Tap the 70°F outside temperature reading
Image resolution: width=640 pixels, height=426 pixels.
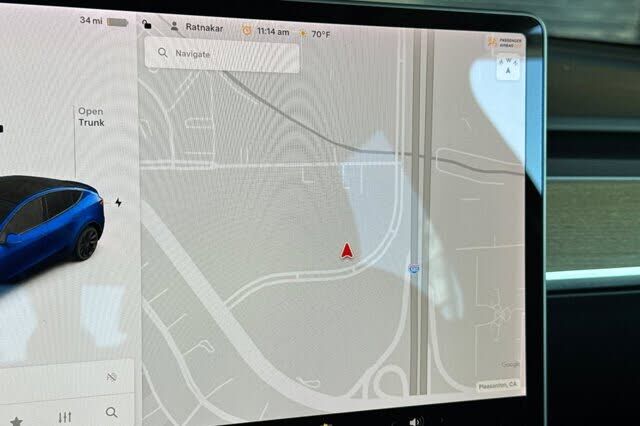click(320, 33)
